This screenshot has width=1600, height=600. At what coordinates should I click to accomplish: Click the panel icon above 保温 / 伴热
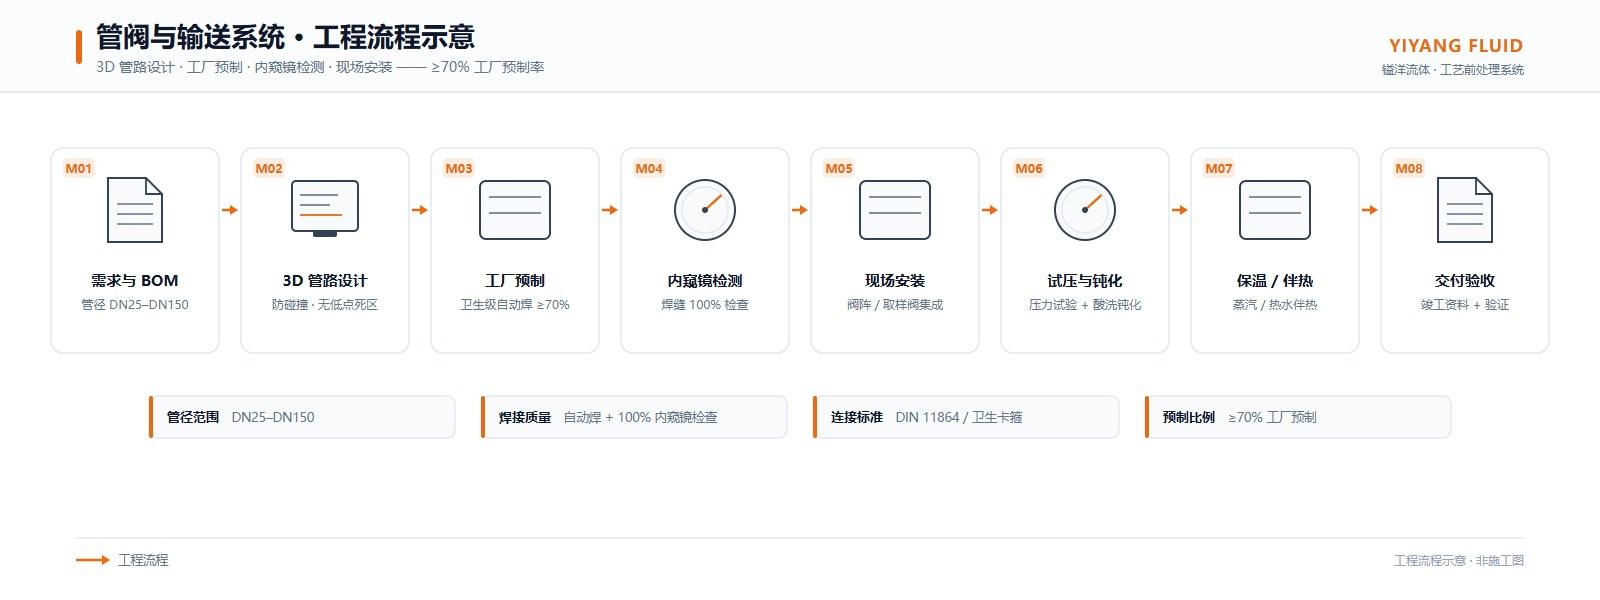point(1275,210)
